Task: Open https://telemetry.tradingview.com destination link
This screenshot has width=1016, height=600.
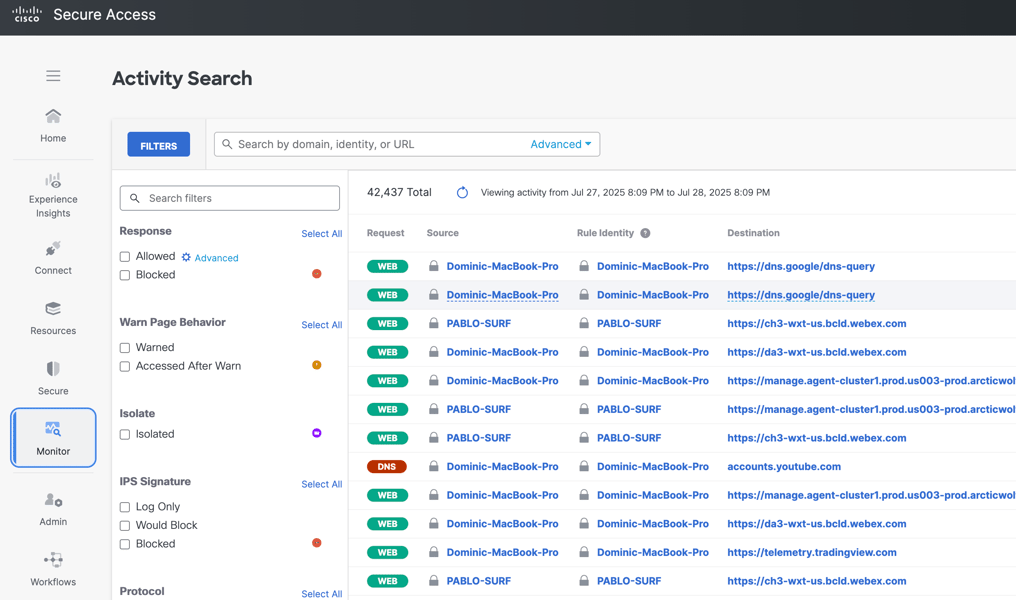Action: pos(812,552)
